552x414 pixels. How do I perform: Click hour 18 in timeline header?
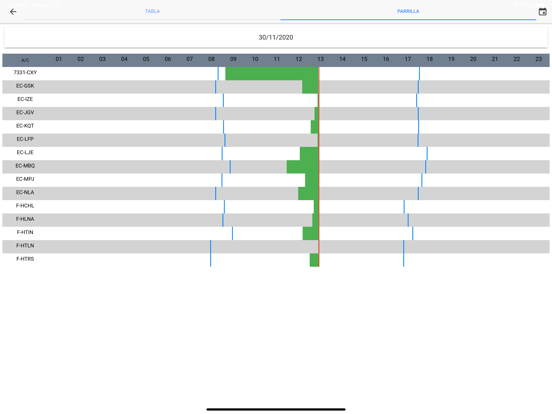(x=429, y=59)
